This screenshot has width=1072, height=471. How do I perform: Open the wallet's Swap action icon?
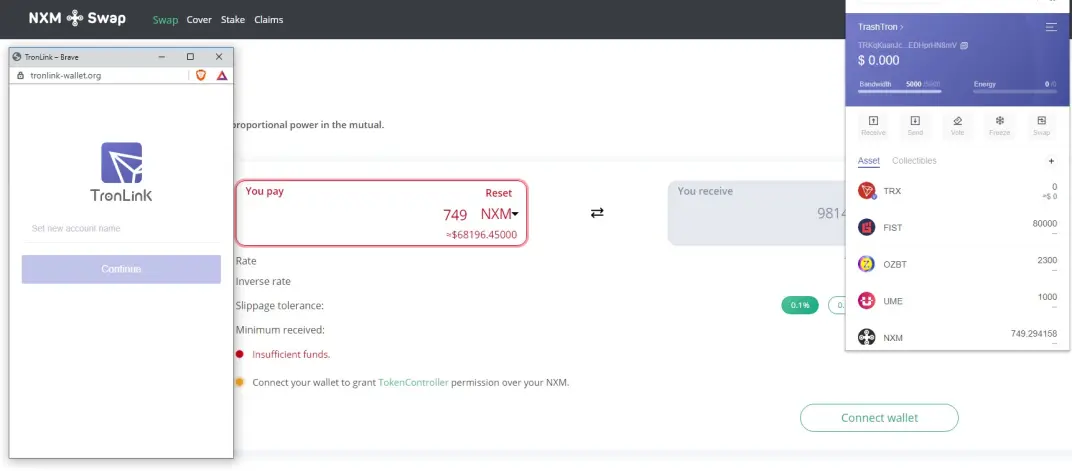1041,121
